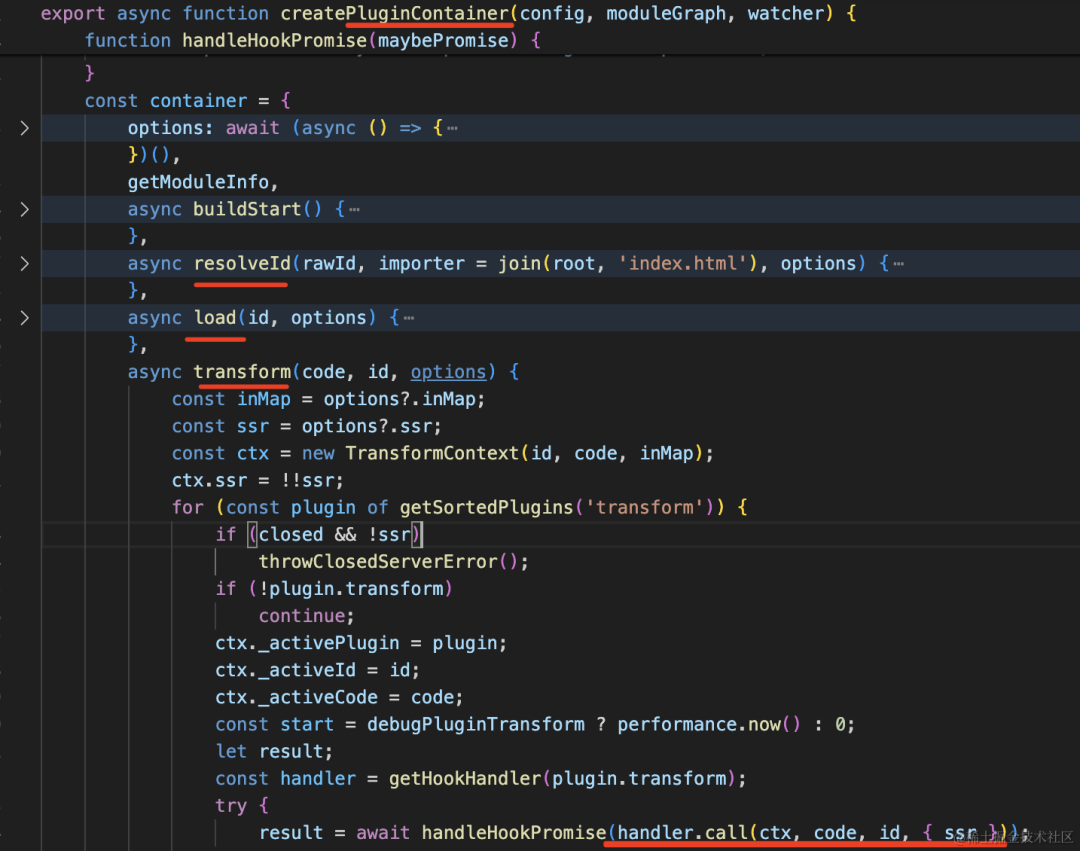
Task: Click the createPluginContainer function name
Action: coord(394,14)
